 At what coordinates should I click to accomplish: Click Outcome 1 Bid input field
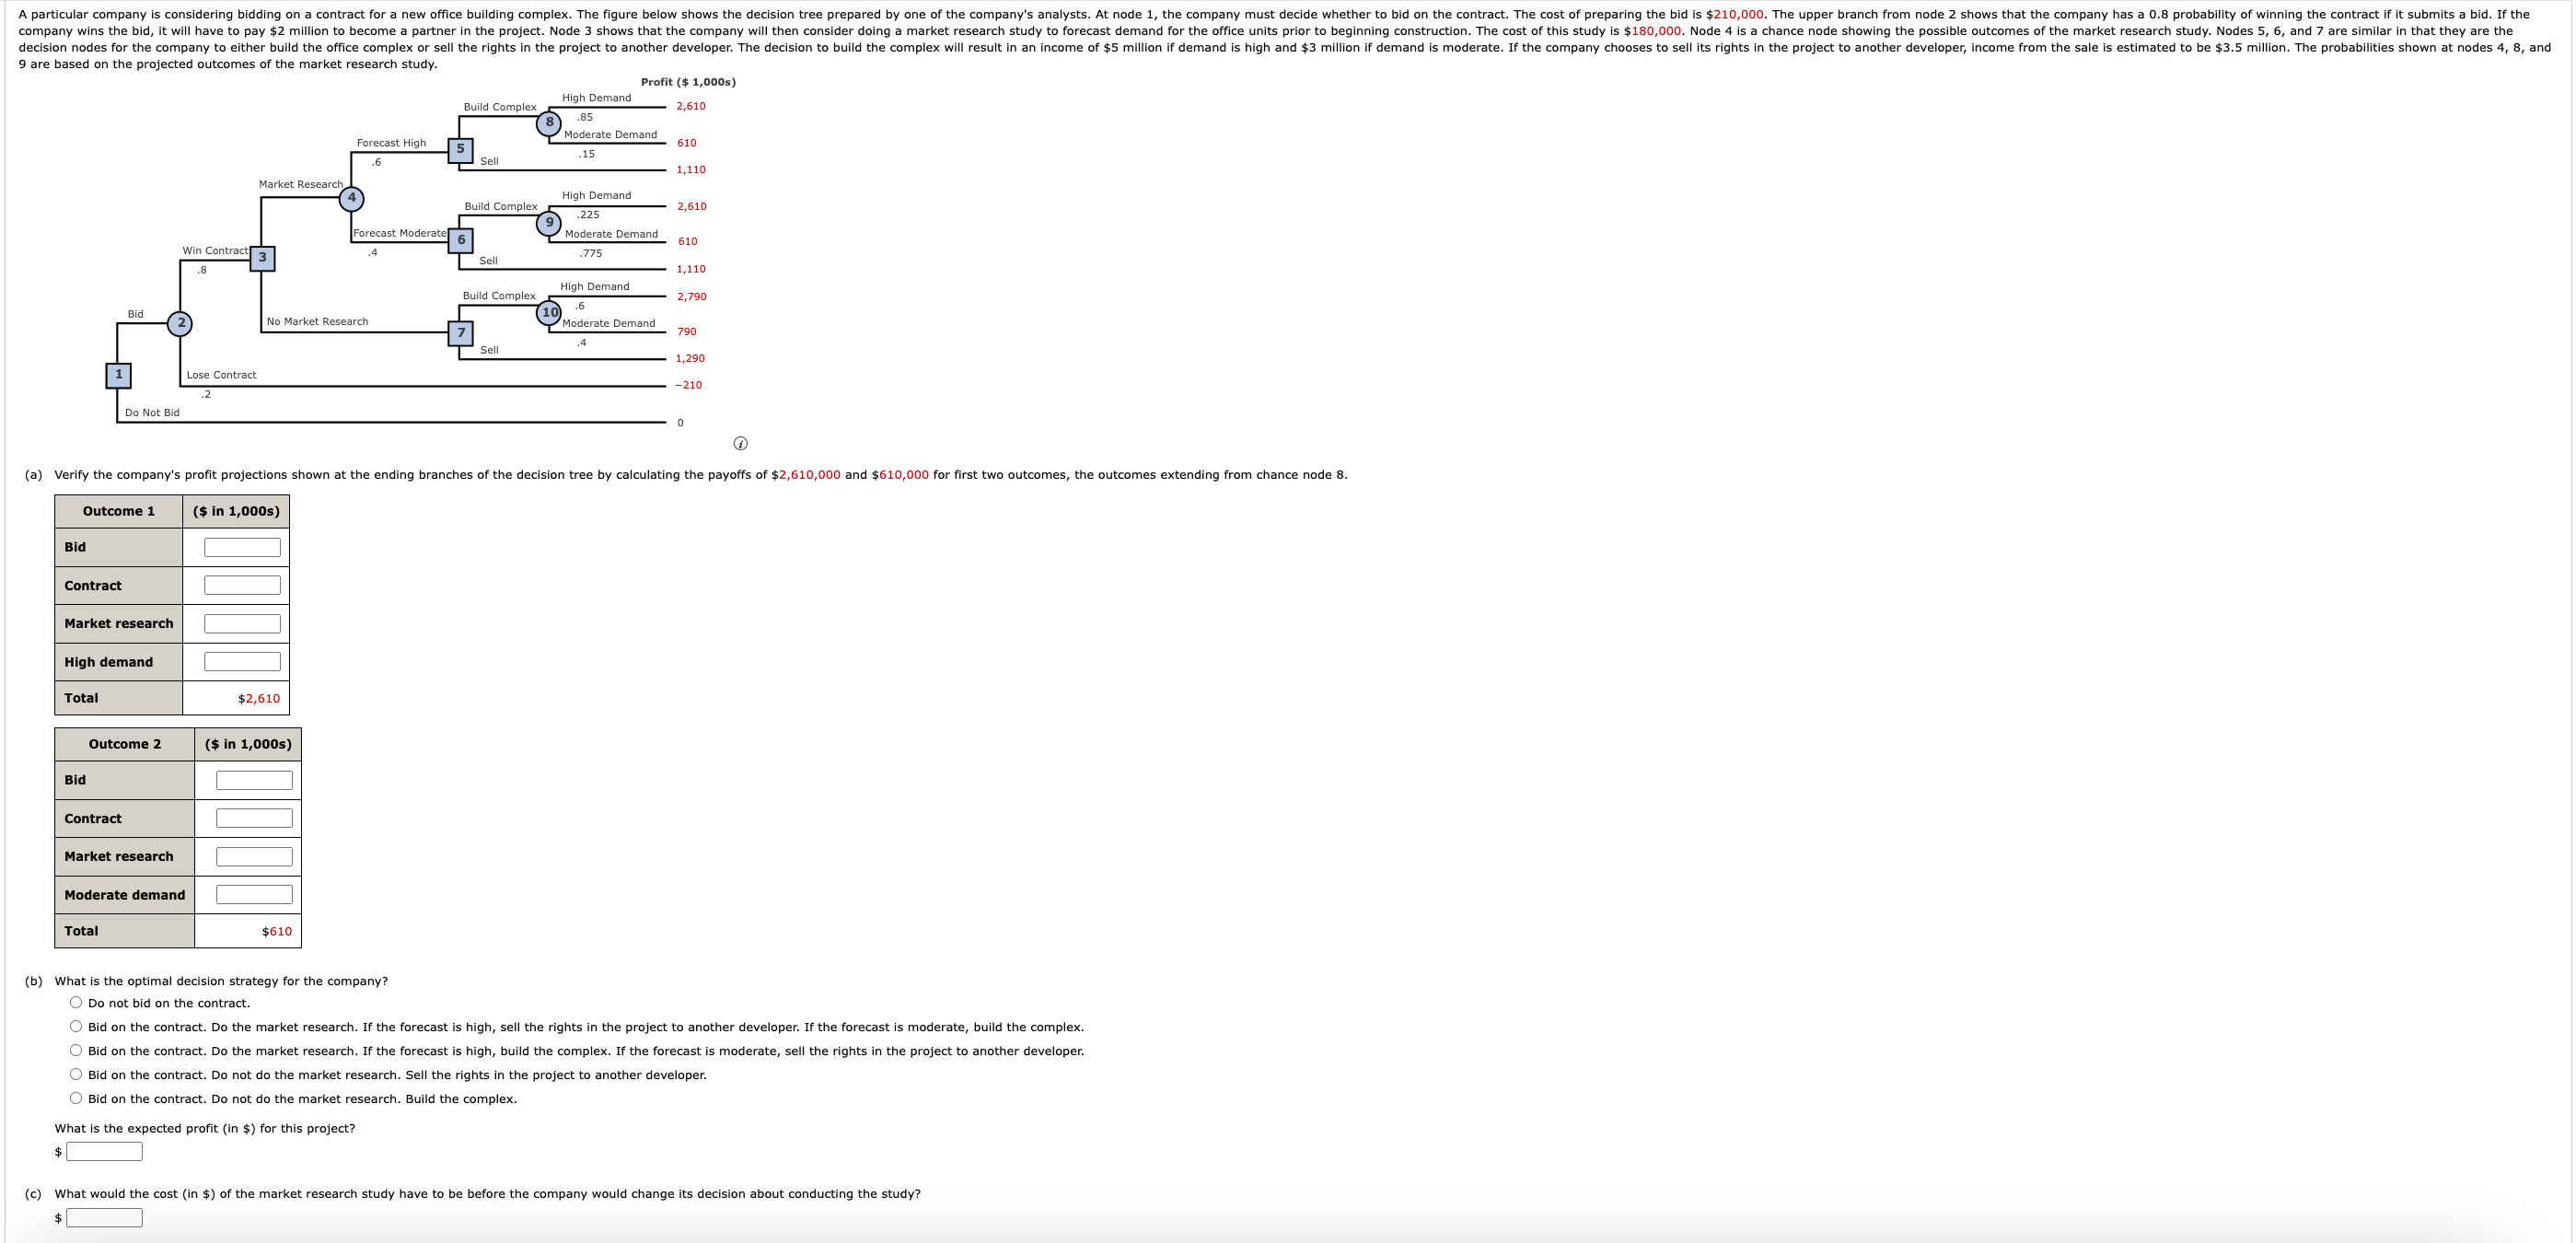(x=242, y=547)
